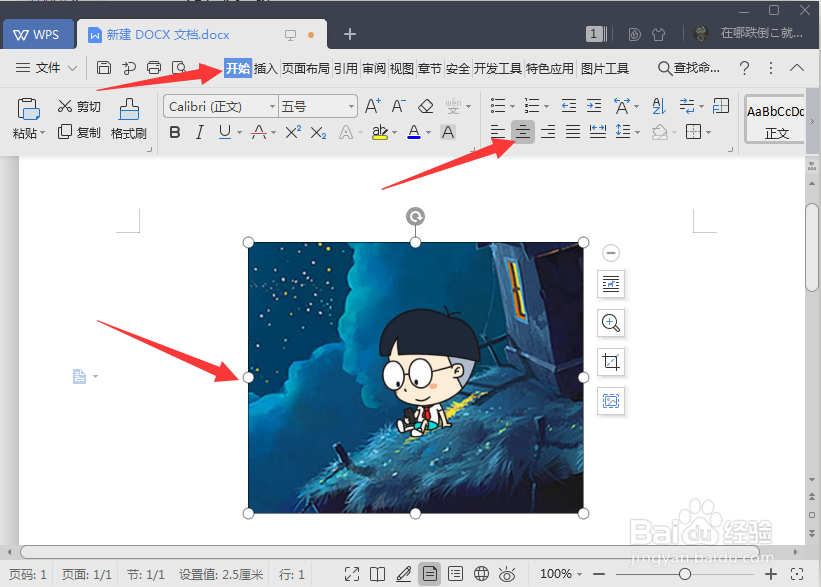
Task: Apply superscript X² formatting
Action: pyautogui.click(x=293, y=132)
